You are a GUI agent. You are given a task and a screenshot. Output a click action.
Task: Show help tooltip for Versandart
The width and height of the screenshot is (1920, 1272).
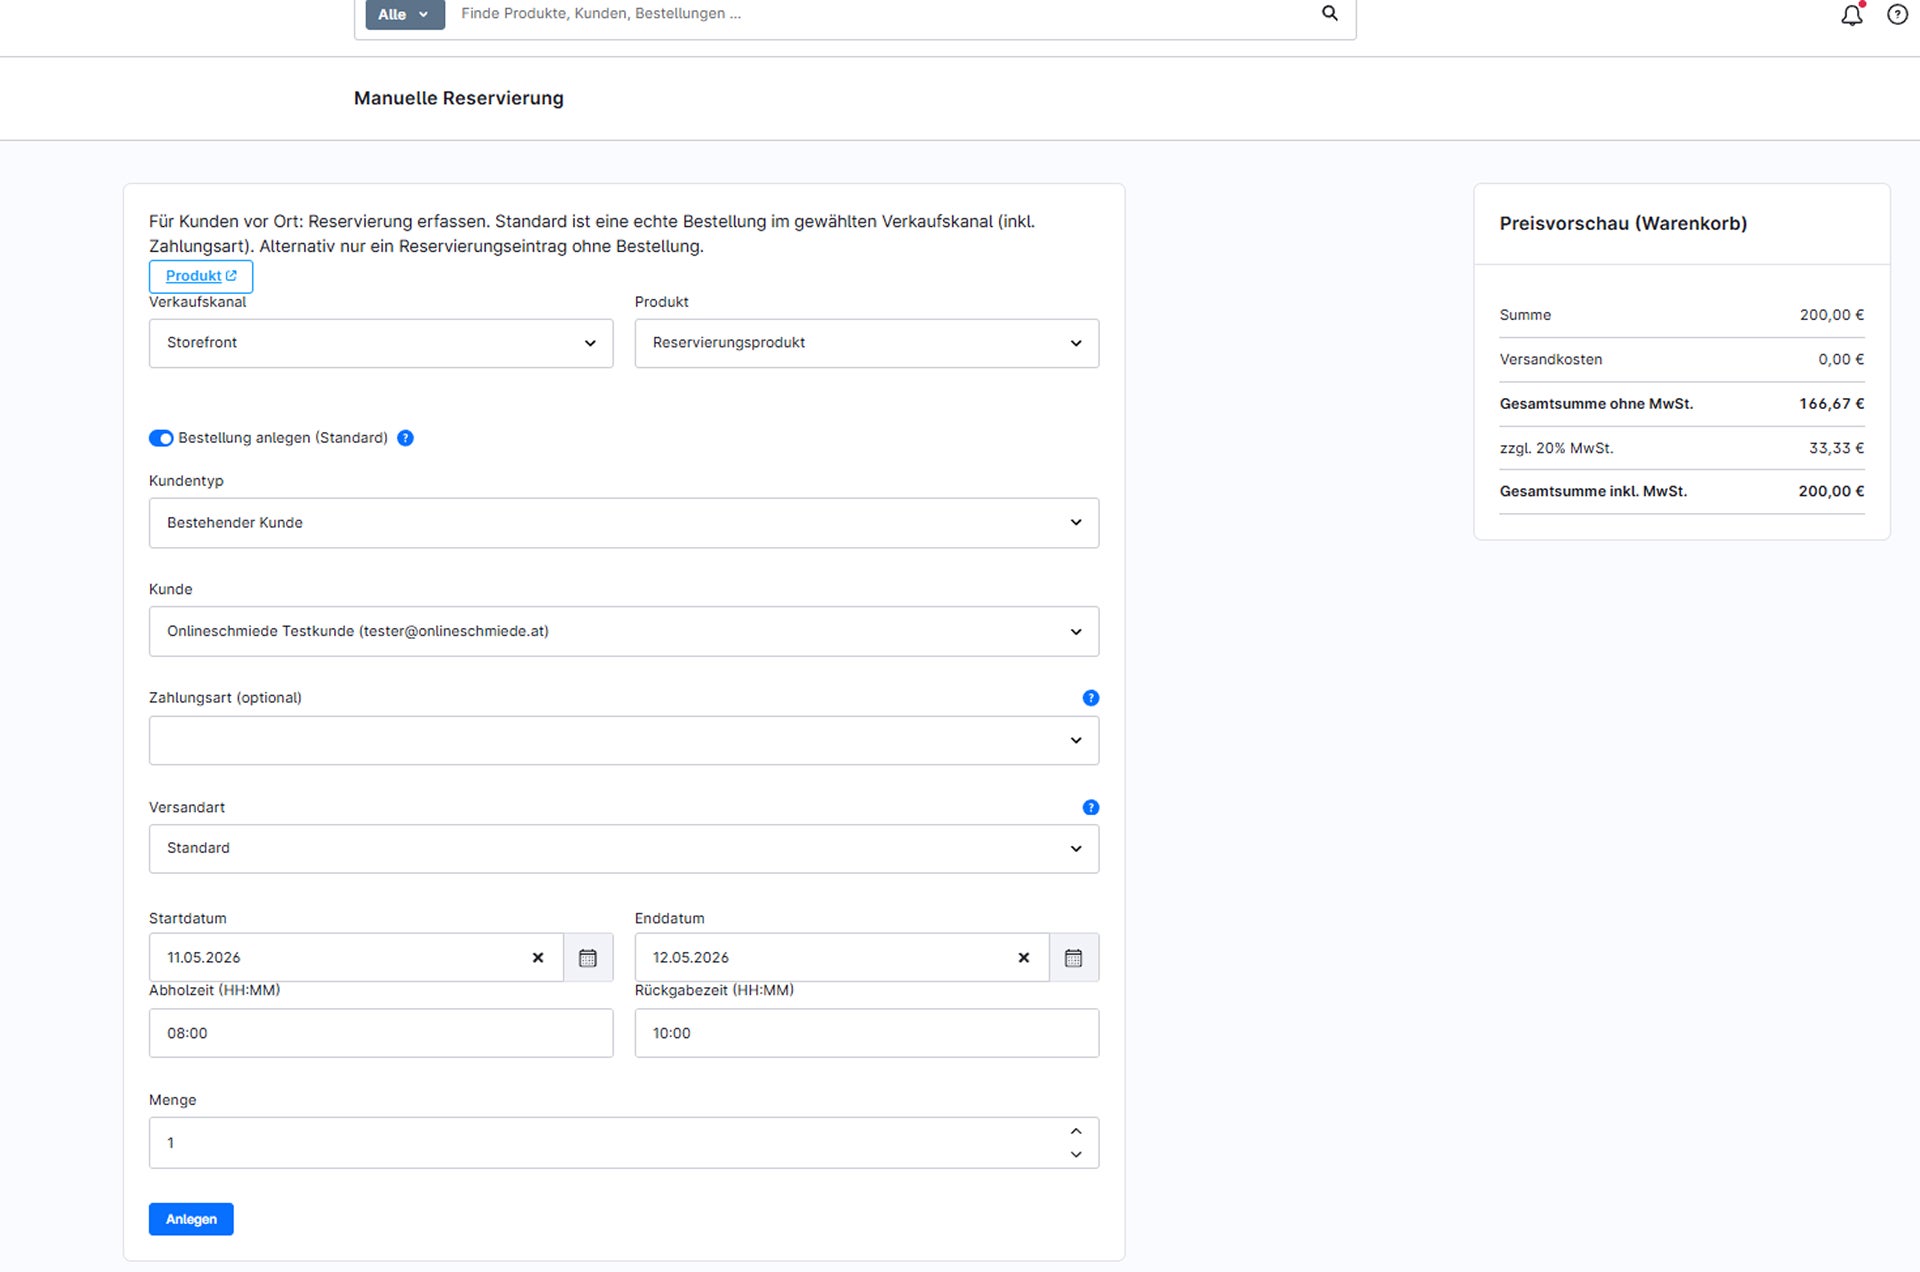(x=1090, y=807)
